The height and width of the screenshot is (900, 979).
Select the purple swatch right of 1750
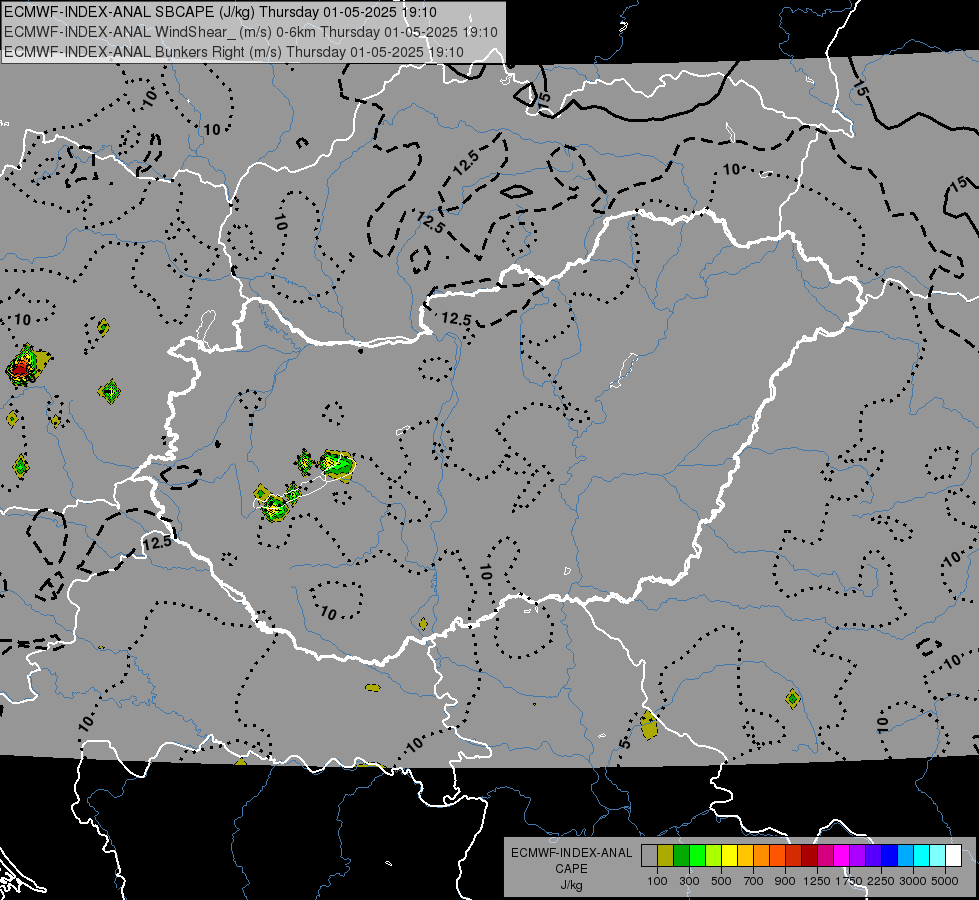(857, 855)
